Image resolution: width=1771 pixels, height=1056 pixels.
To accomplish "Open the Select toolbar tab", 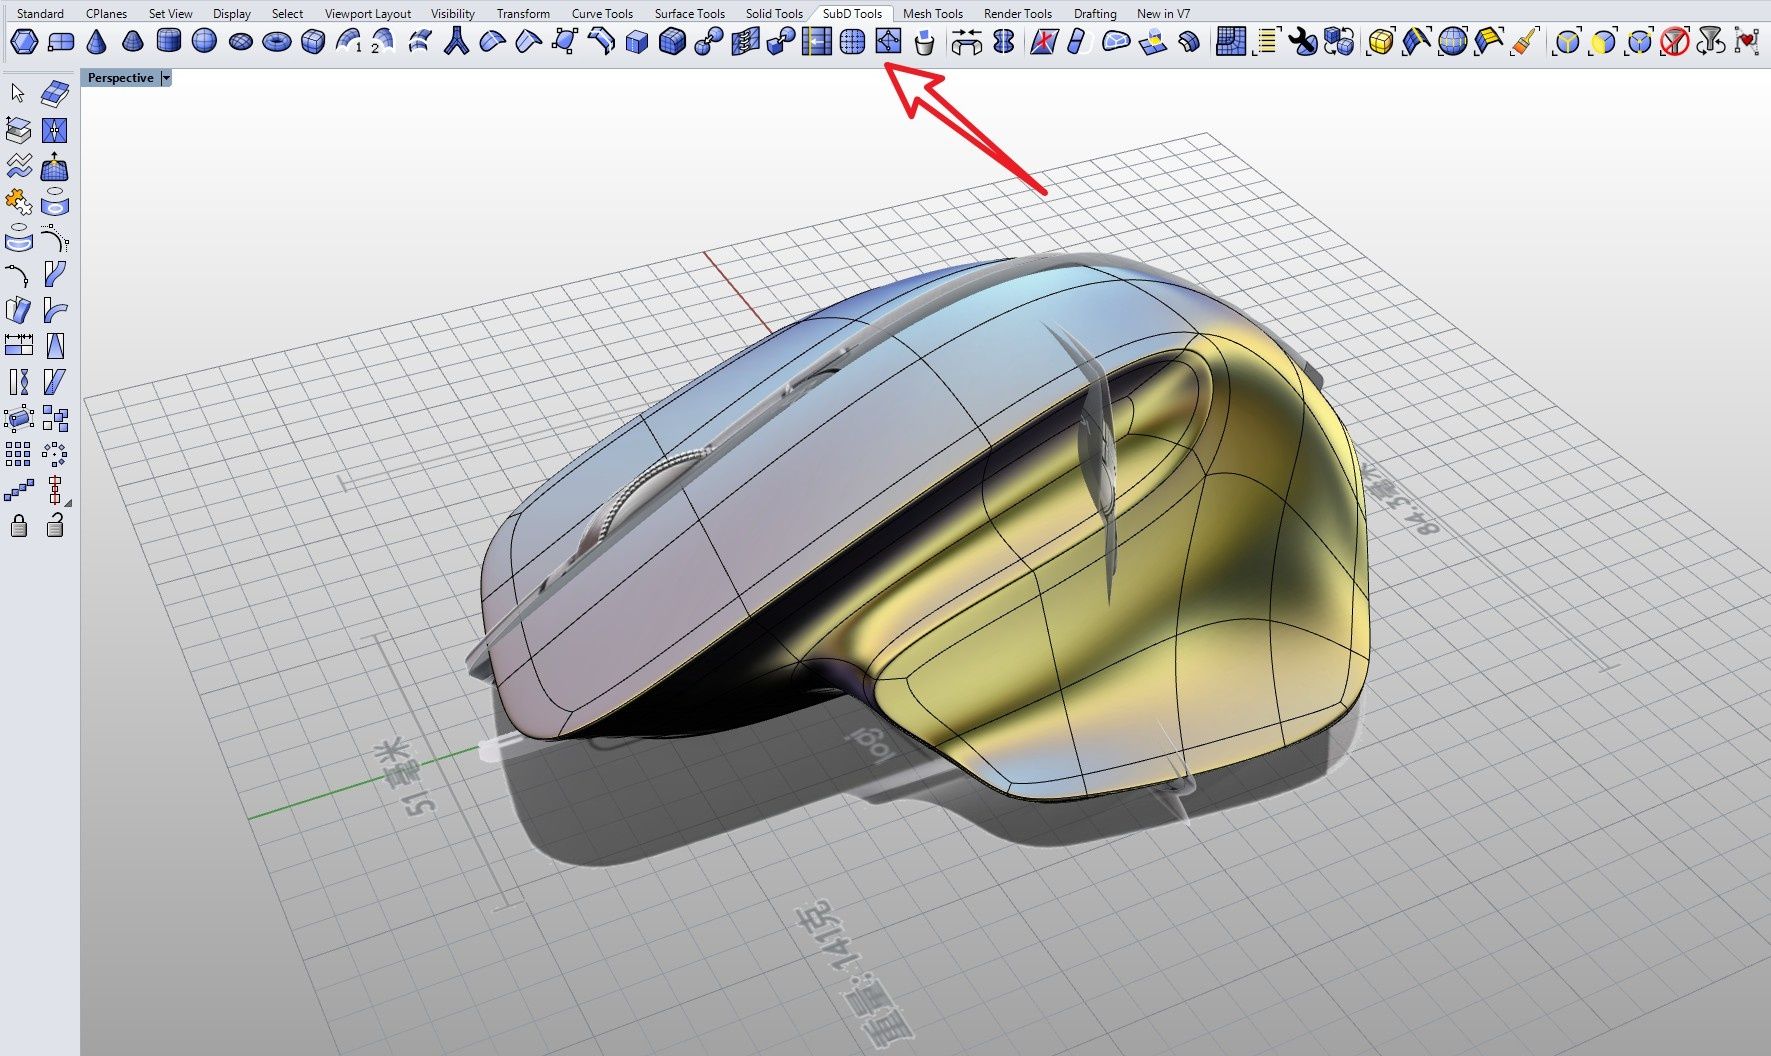I will click(288, 14).
